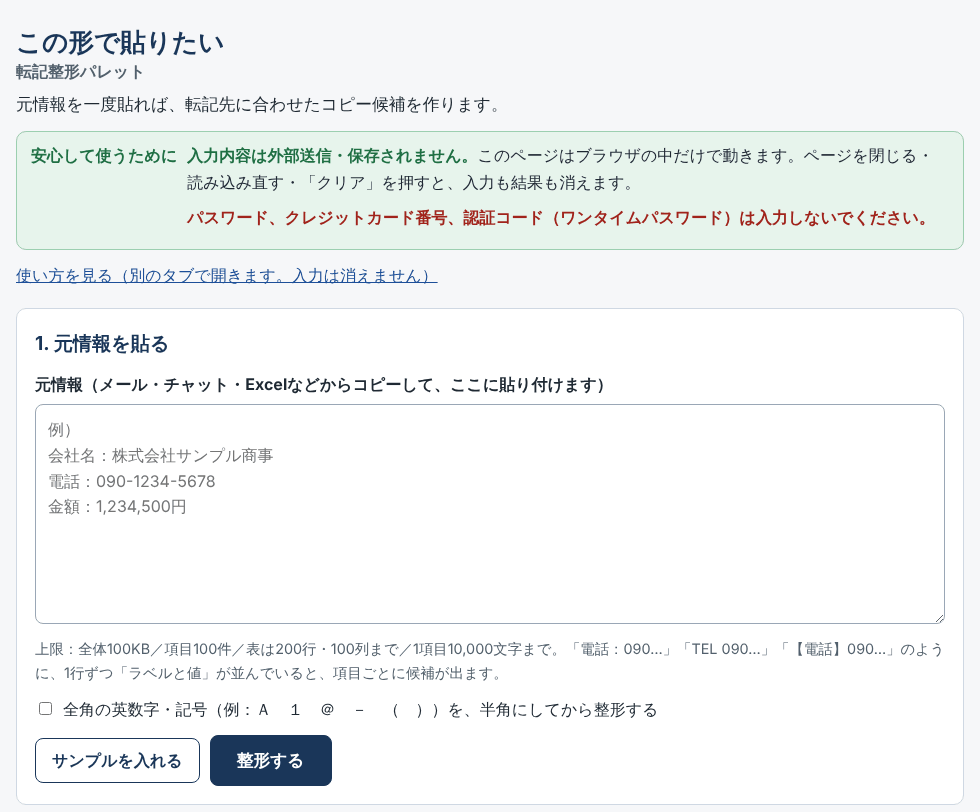Select the 転記整形パレット subtitle text

click(80, 72)
